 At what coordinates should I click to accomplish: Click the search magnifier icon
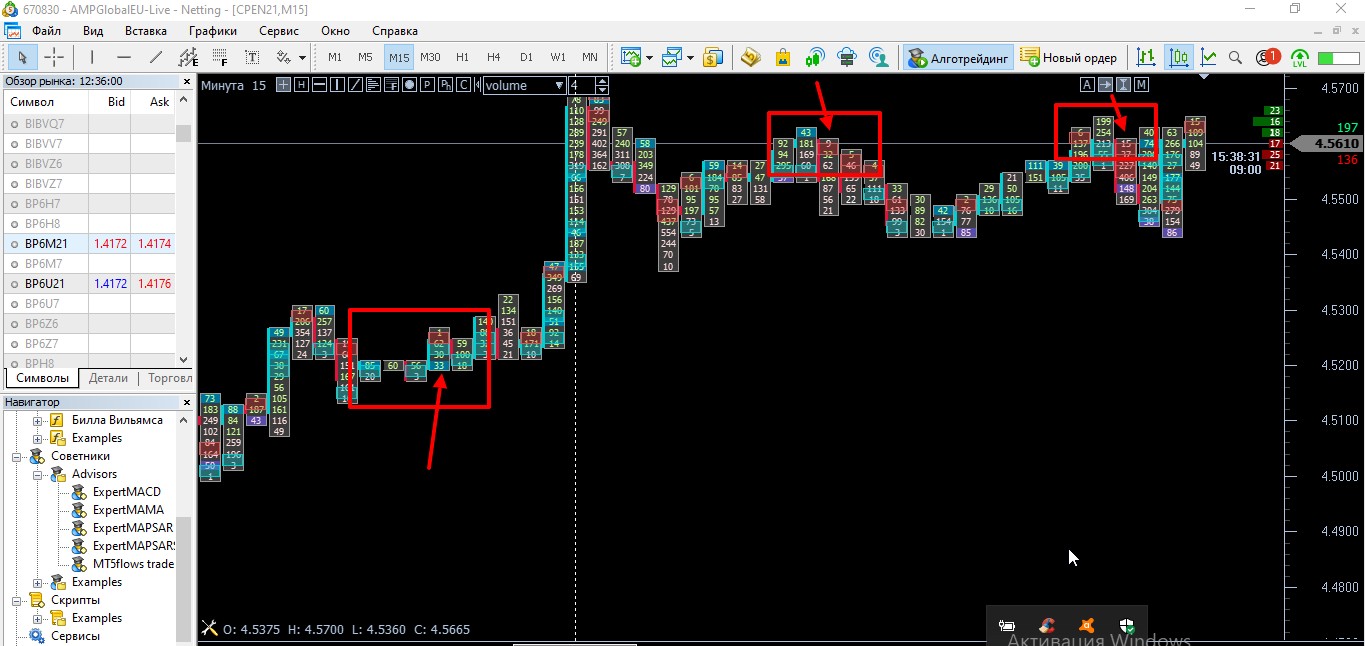(x=1236, y=57)
